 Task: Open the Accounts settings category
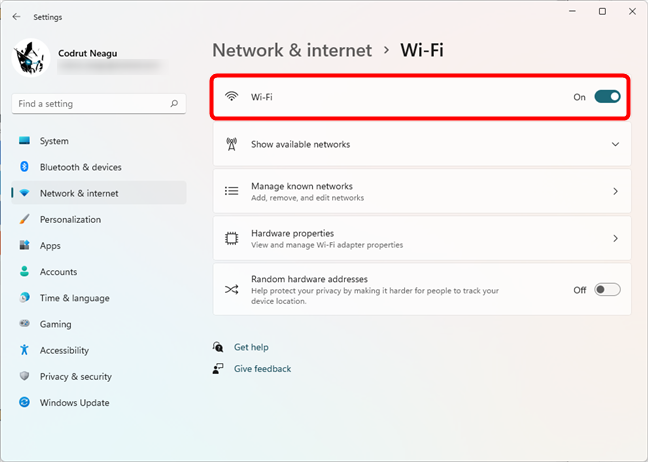point(99,271)
